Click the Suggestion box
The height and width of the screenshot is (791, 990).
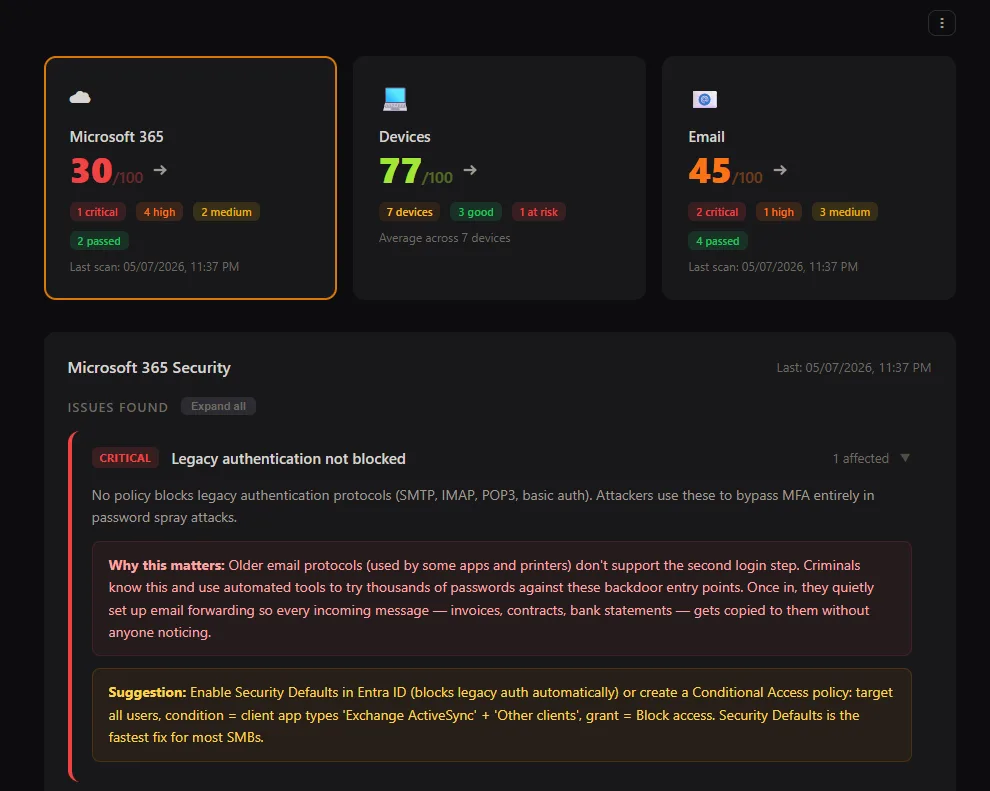(x=501, y=715)
